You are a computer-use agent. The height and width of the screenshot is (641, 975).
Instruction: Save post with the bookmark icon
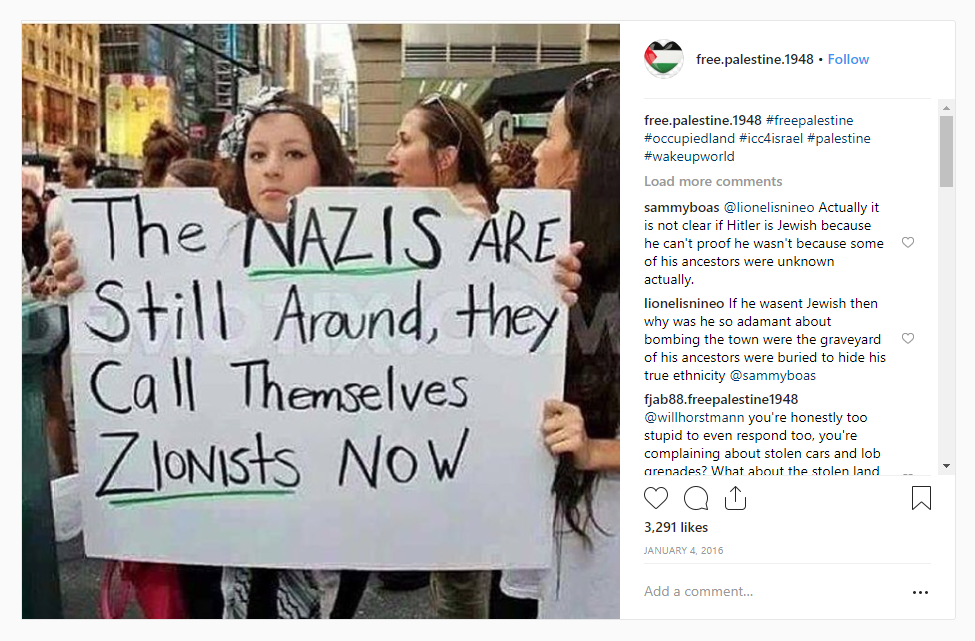tap(921, 498)
